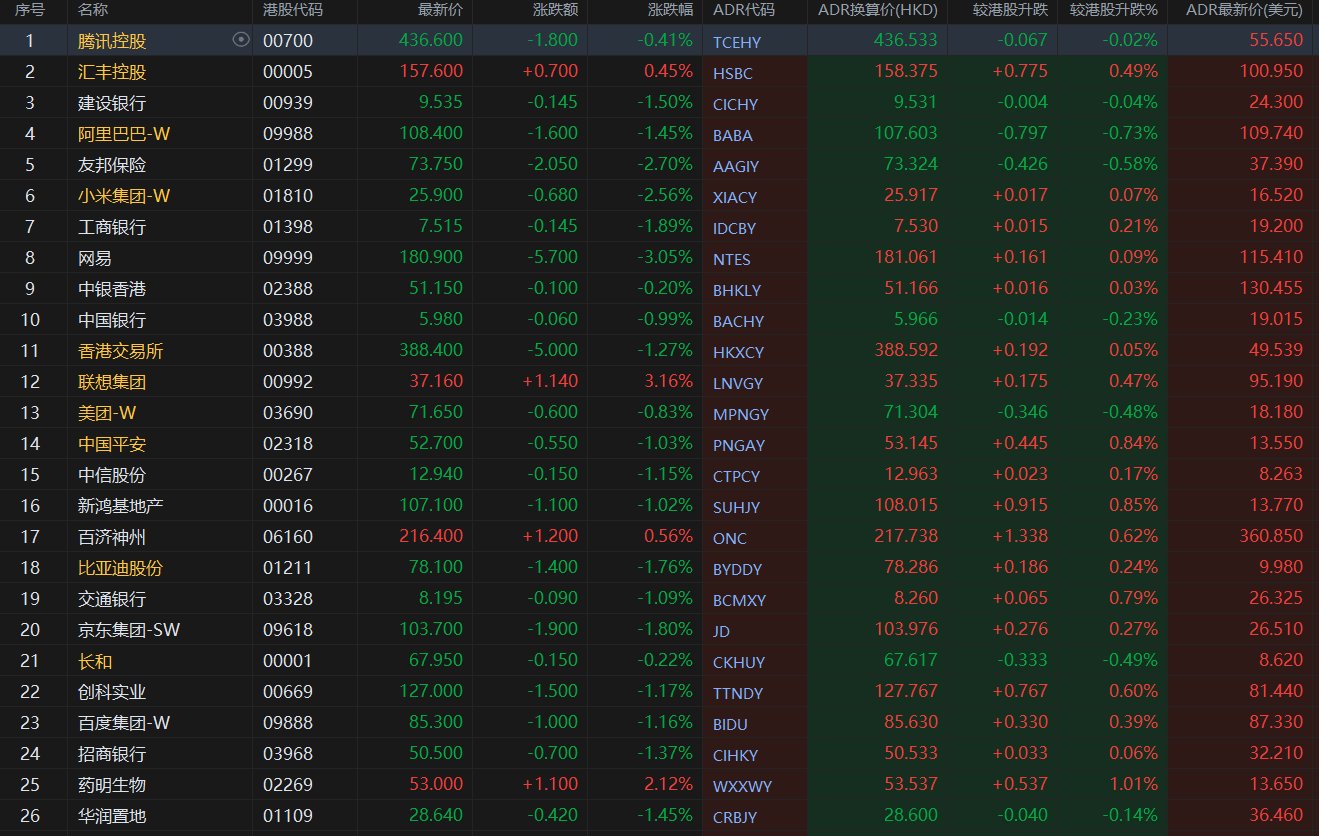Click ADR code ONC

pyautogui.click(x=730, y=539)
